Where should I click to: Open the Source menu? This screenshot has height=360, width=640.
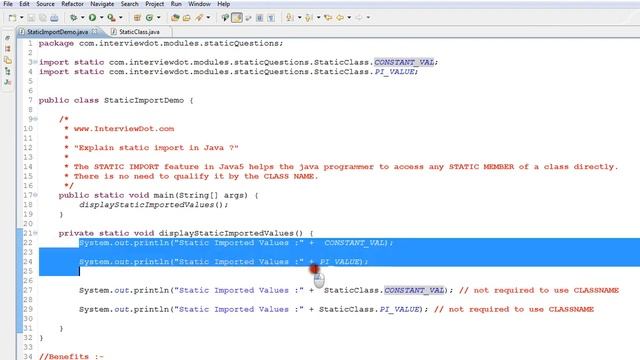(x=45, y=4)
